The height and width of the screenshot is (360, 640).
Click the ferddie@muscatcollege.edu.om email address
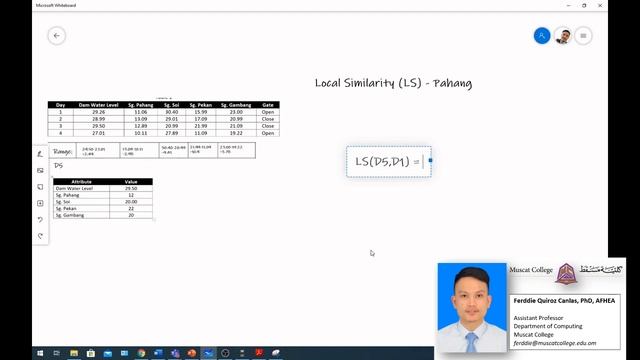coord(555,343)
